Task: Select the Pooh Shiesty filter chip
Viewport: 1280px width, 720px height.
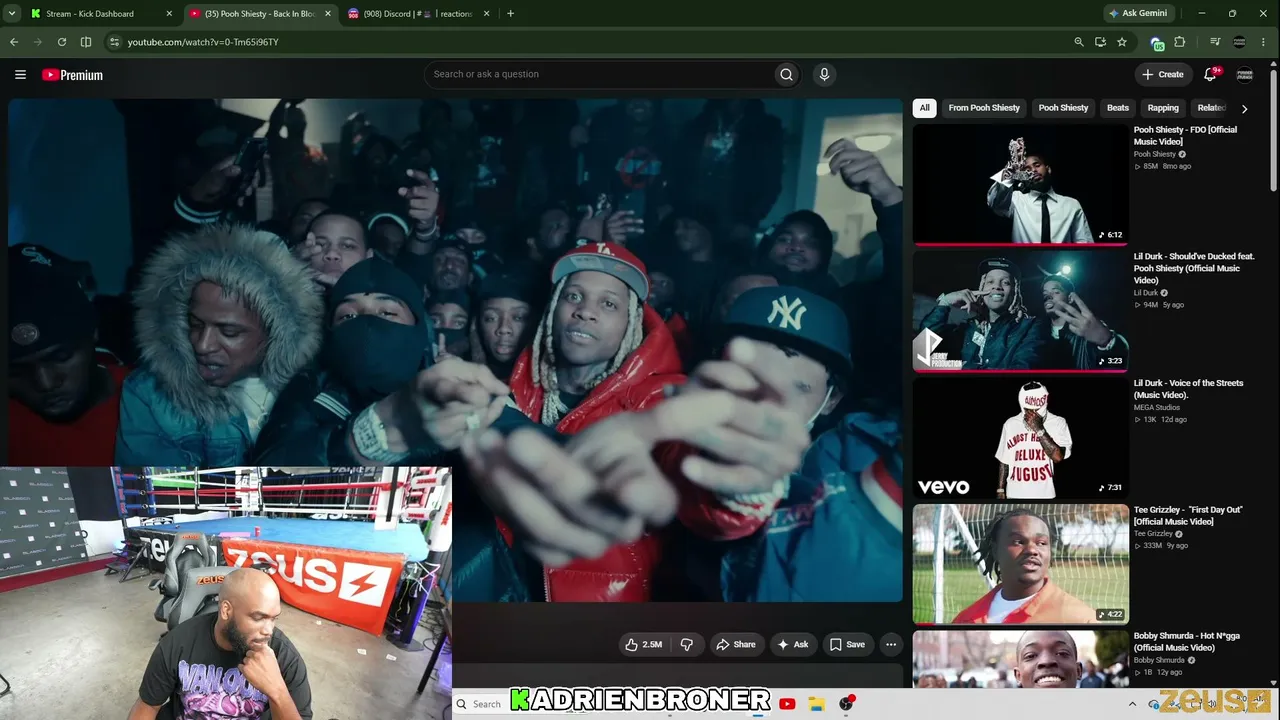Action: click(1063, 108)
